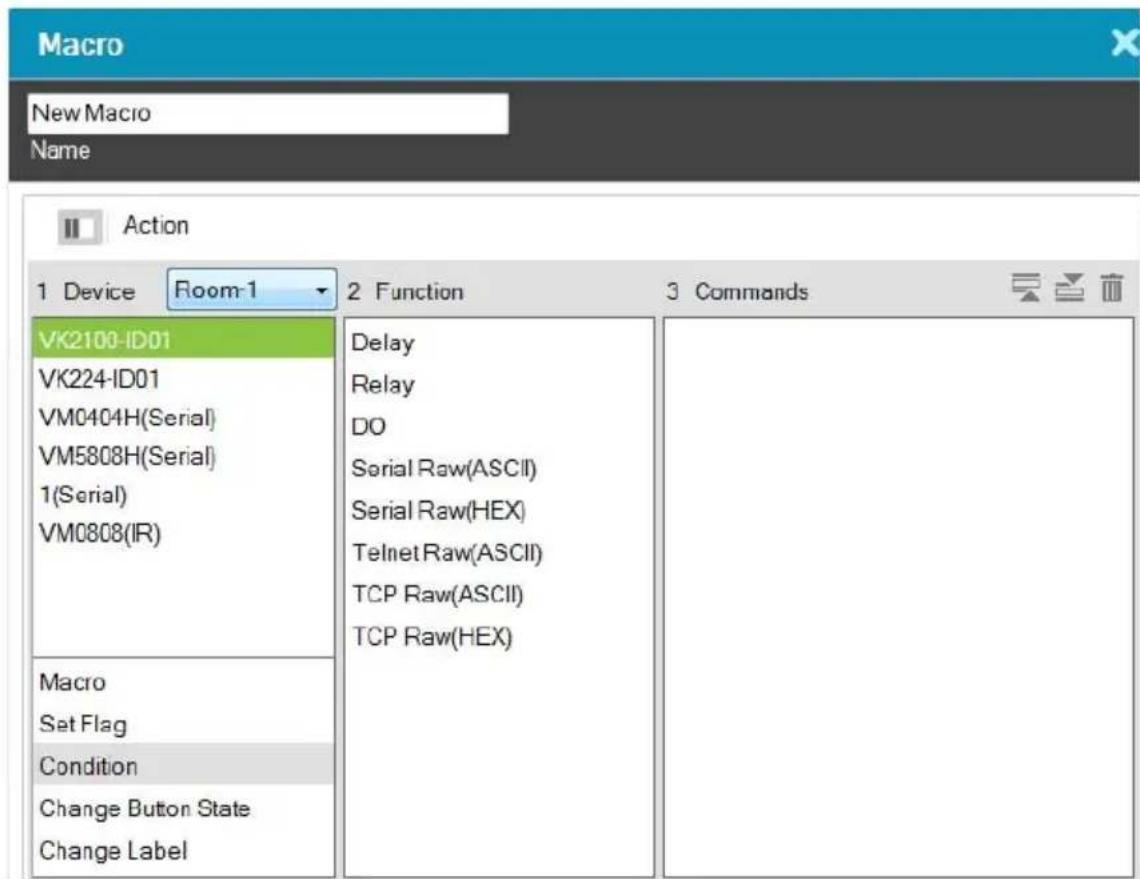Select Macro in the lower list
This screenshot has width=1140, height=879.
click(183, 682)
